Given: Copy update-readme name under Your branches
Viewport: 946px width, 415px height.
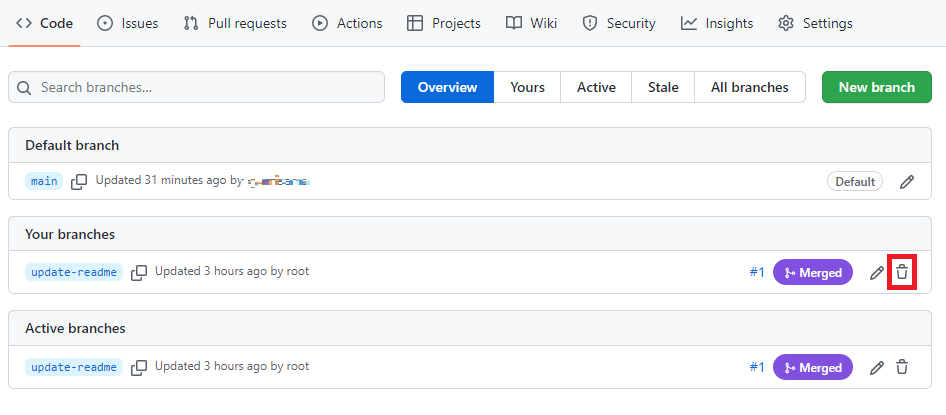Looking at the screenshot, I should point(140,272).
